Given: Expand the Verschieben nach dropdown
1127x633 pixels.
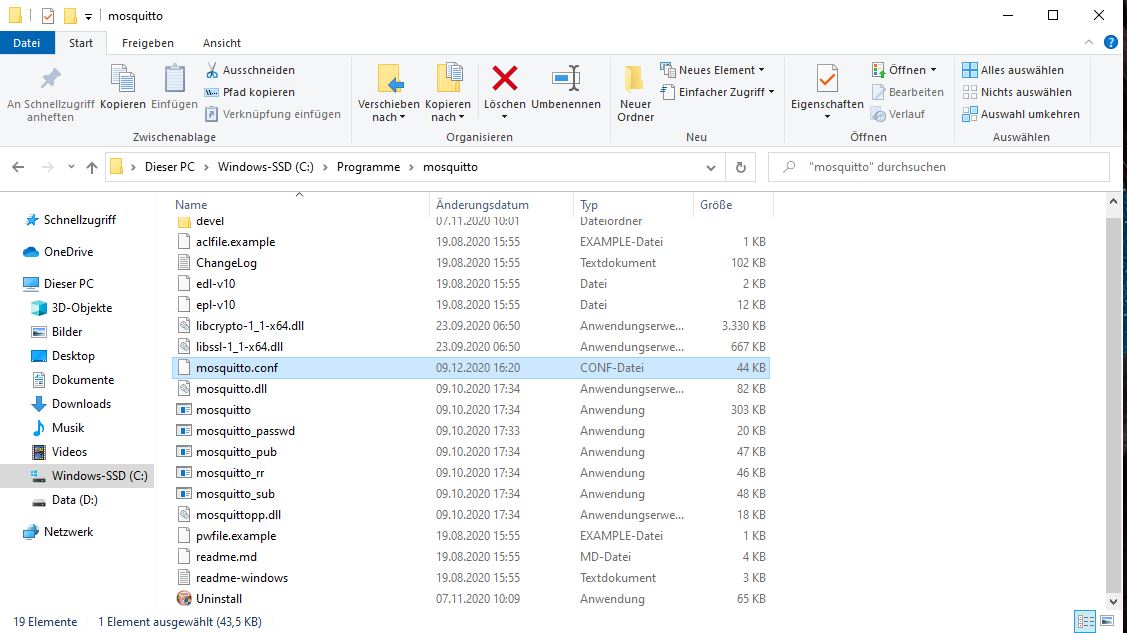Looking at the screenshot, I should [x=389, y=117].
